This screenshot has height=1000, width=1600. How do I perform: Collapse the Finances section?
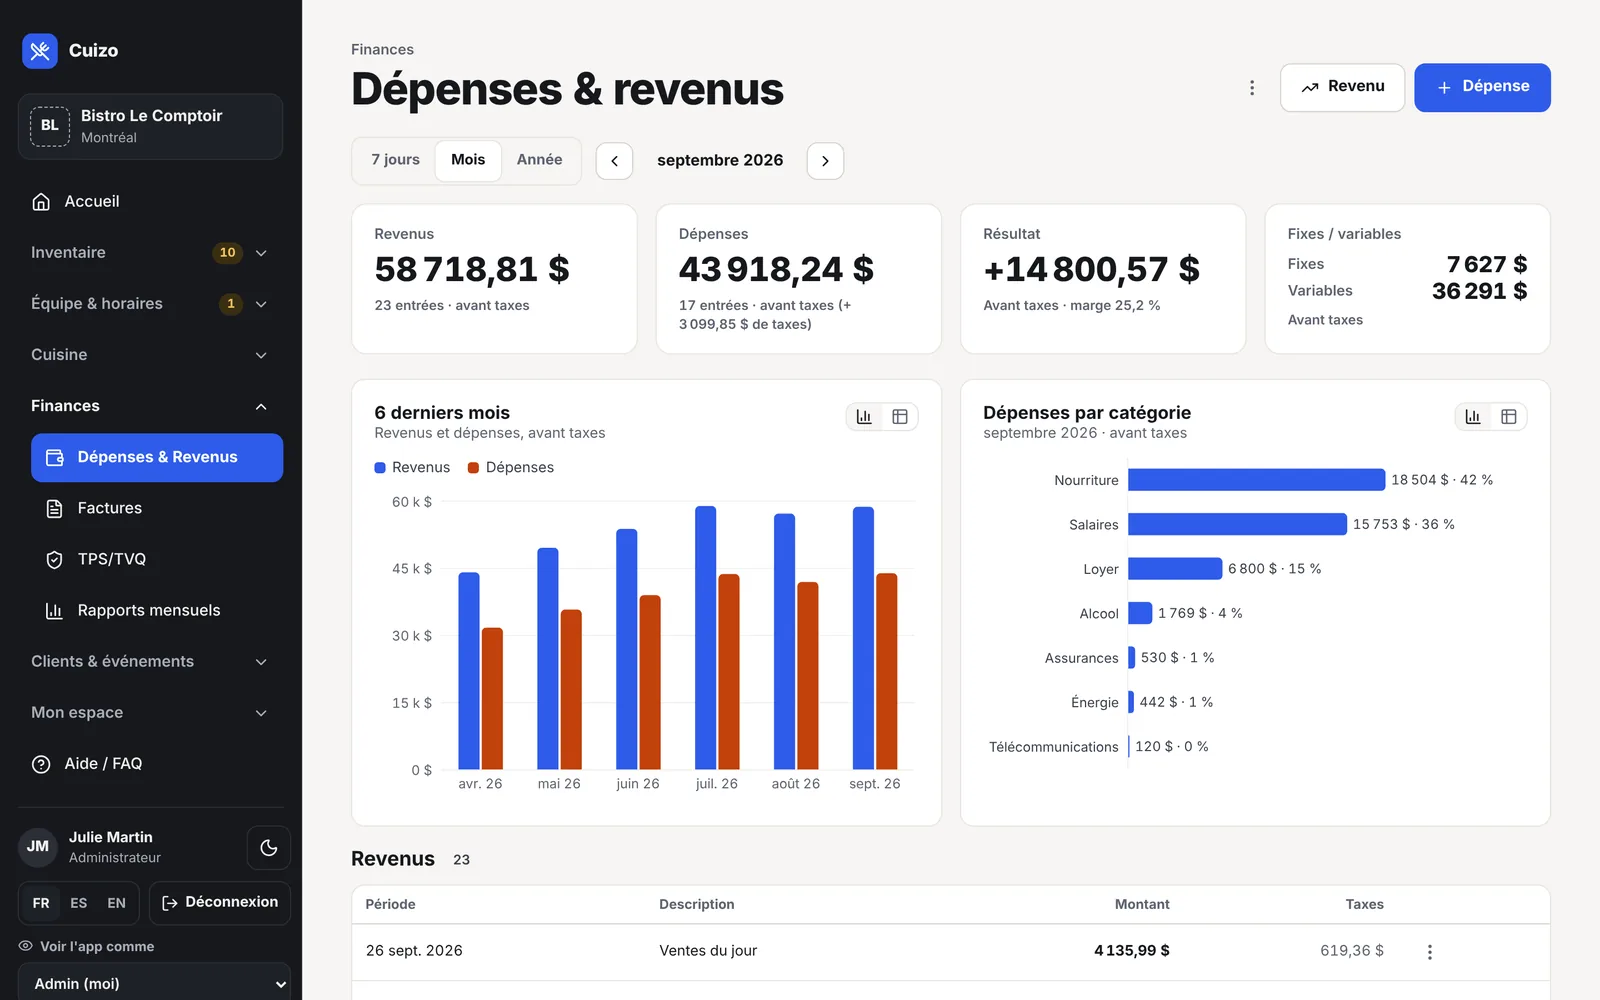[x=150, y=405]
